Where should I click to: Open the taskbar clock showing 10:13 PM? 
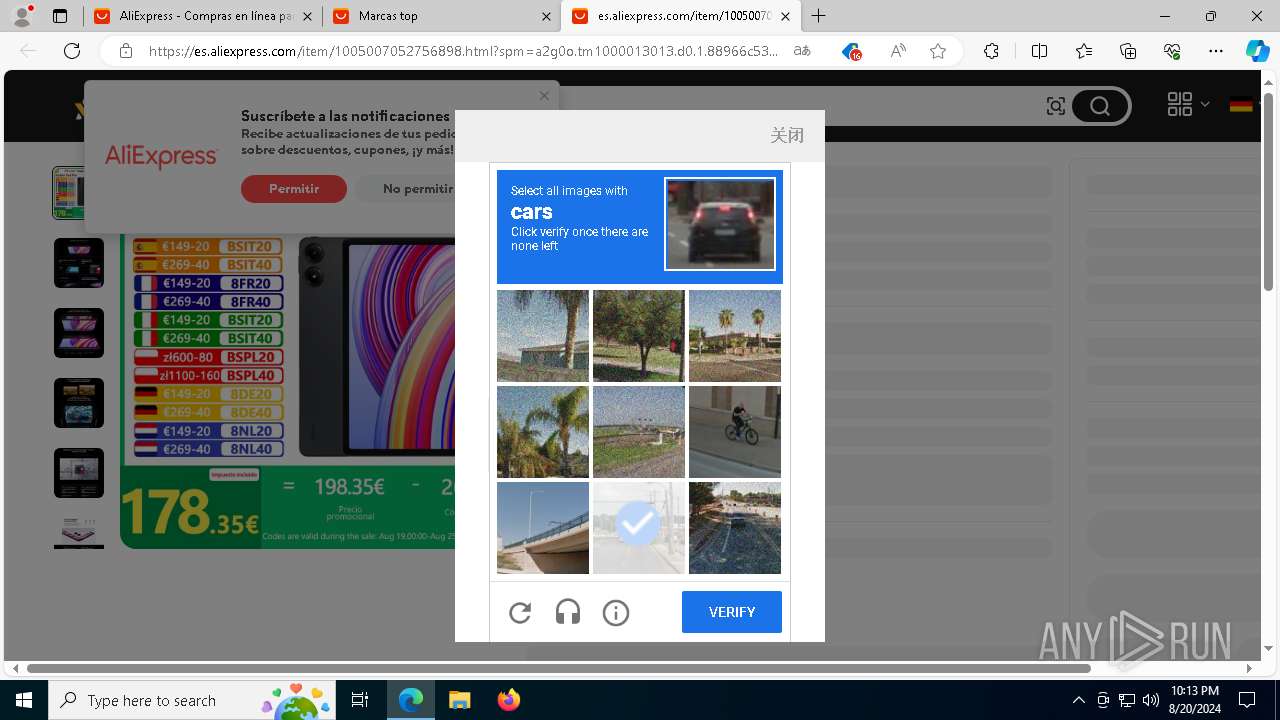point(1194,699)
